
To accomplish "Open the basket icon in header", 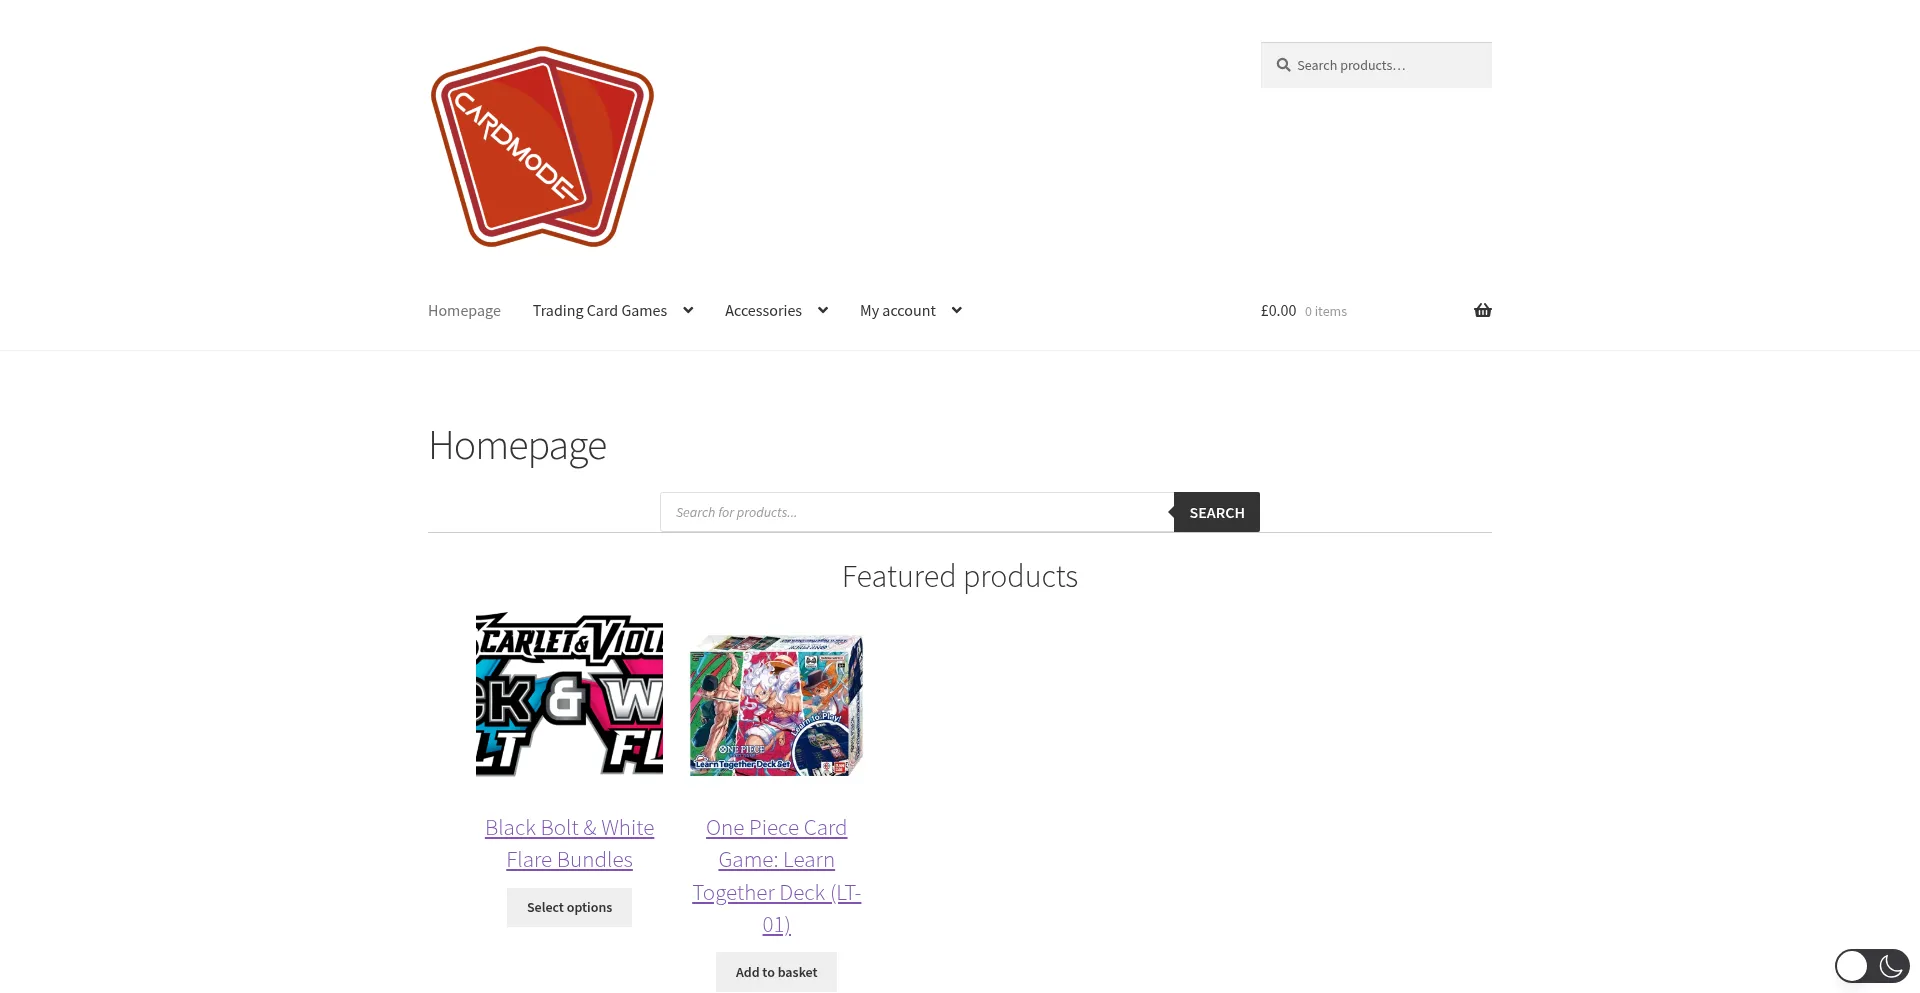I will (1482, 310).
